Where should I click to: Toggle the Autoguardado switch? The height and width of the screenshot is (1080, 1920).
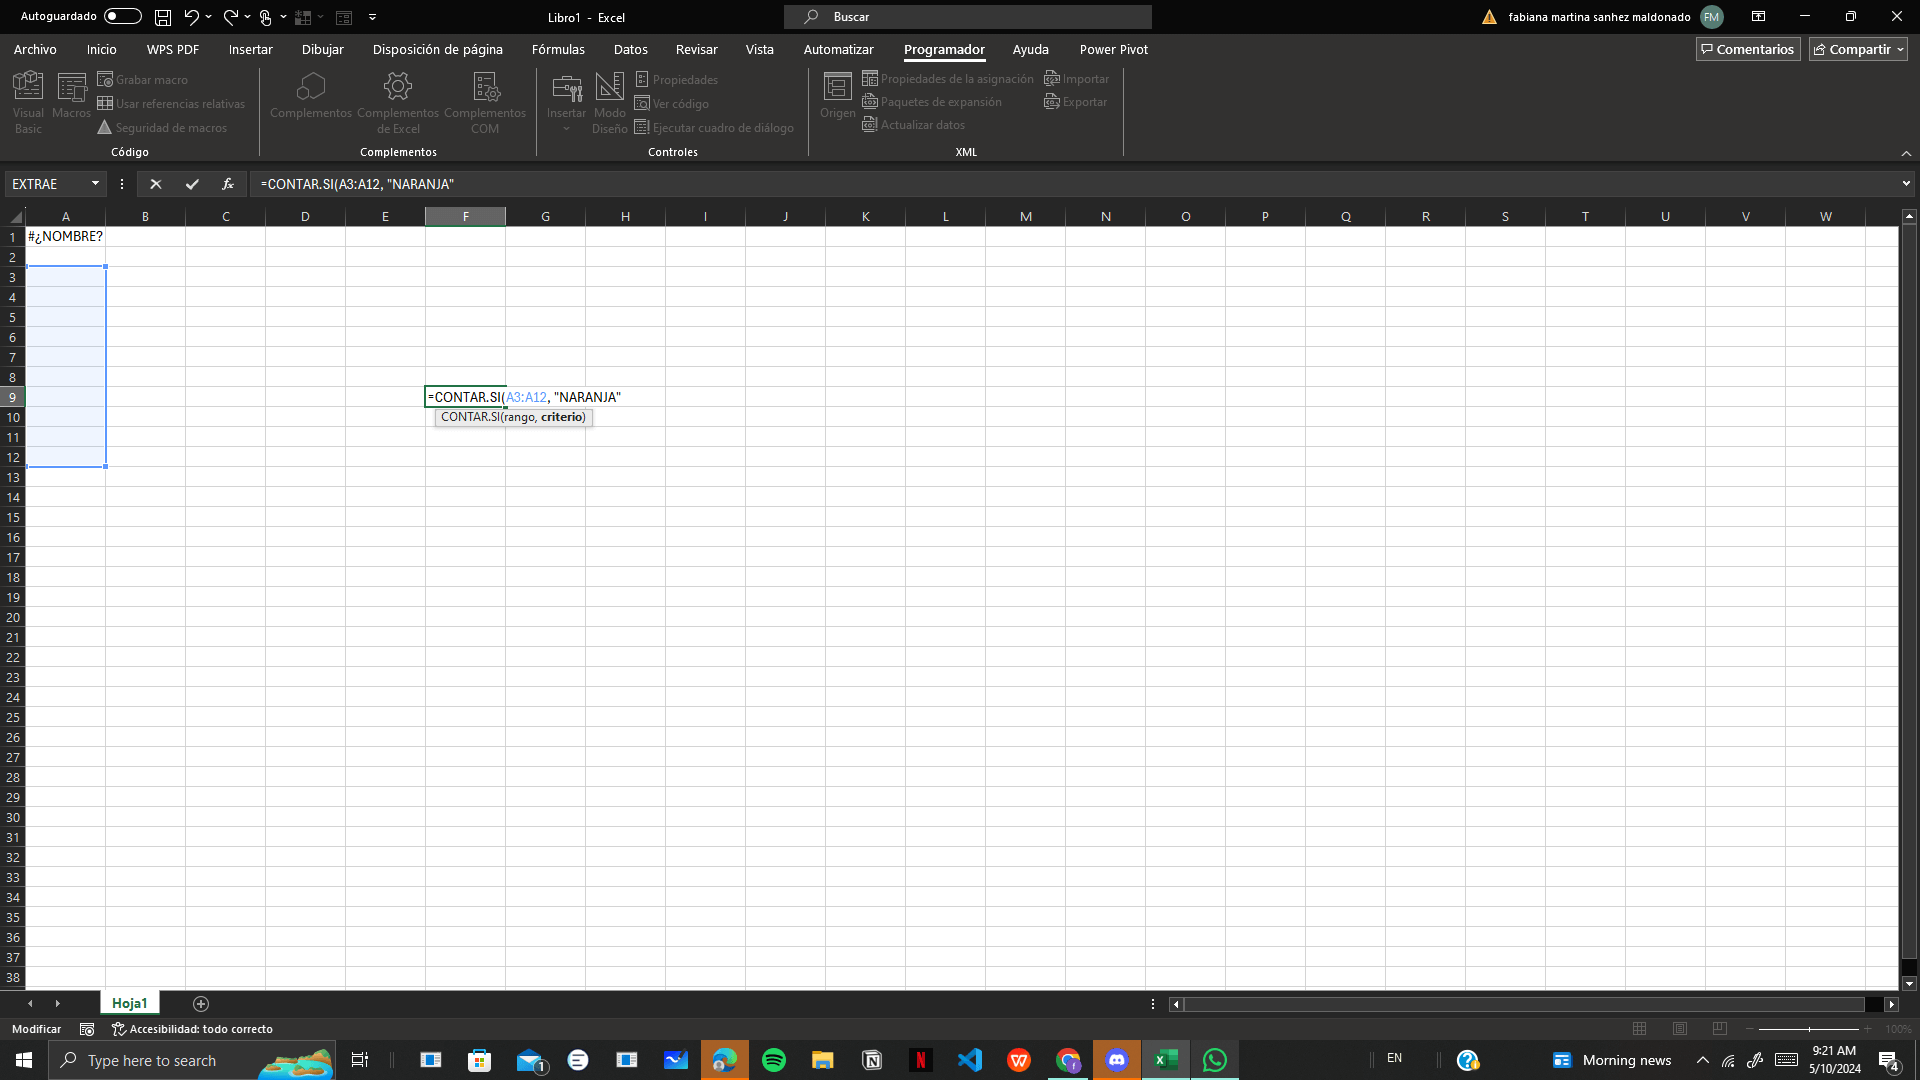click(122, 17)
